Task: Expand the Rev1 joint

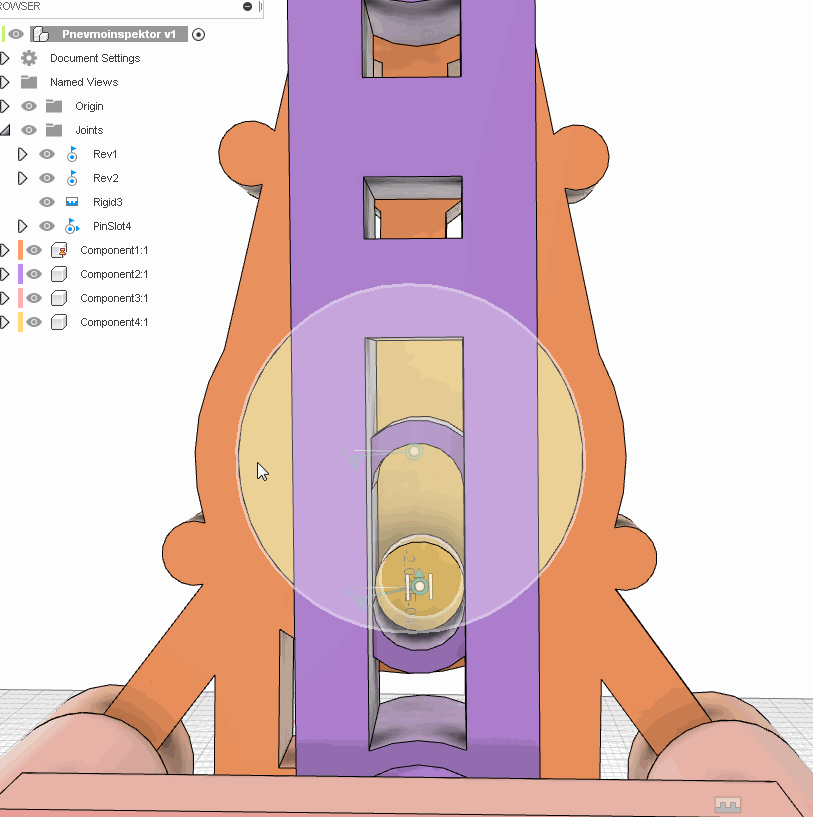Action: (22, 154)
